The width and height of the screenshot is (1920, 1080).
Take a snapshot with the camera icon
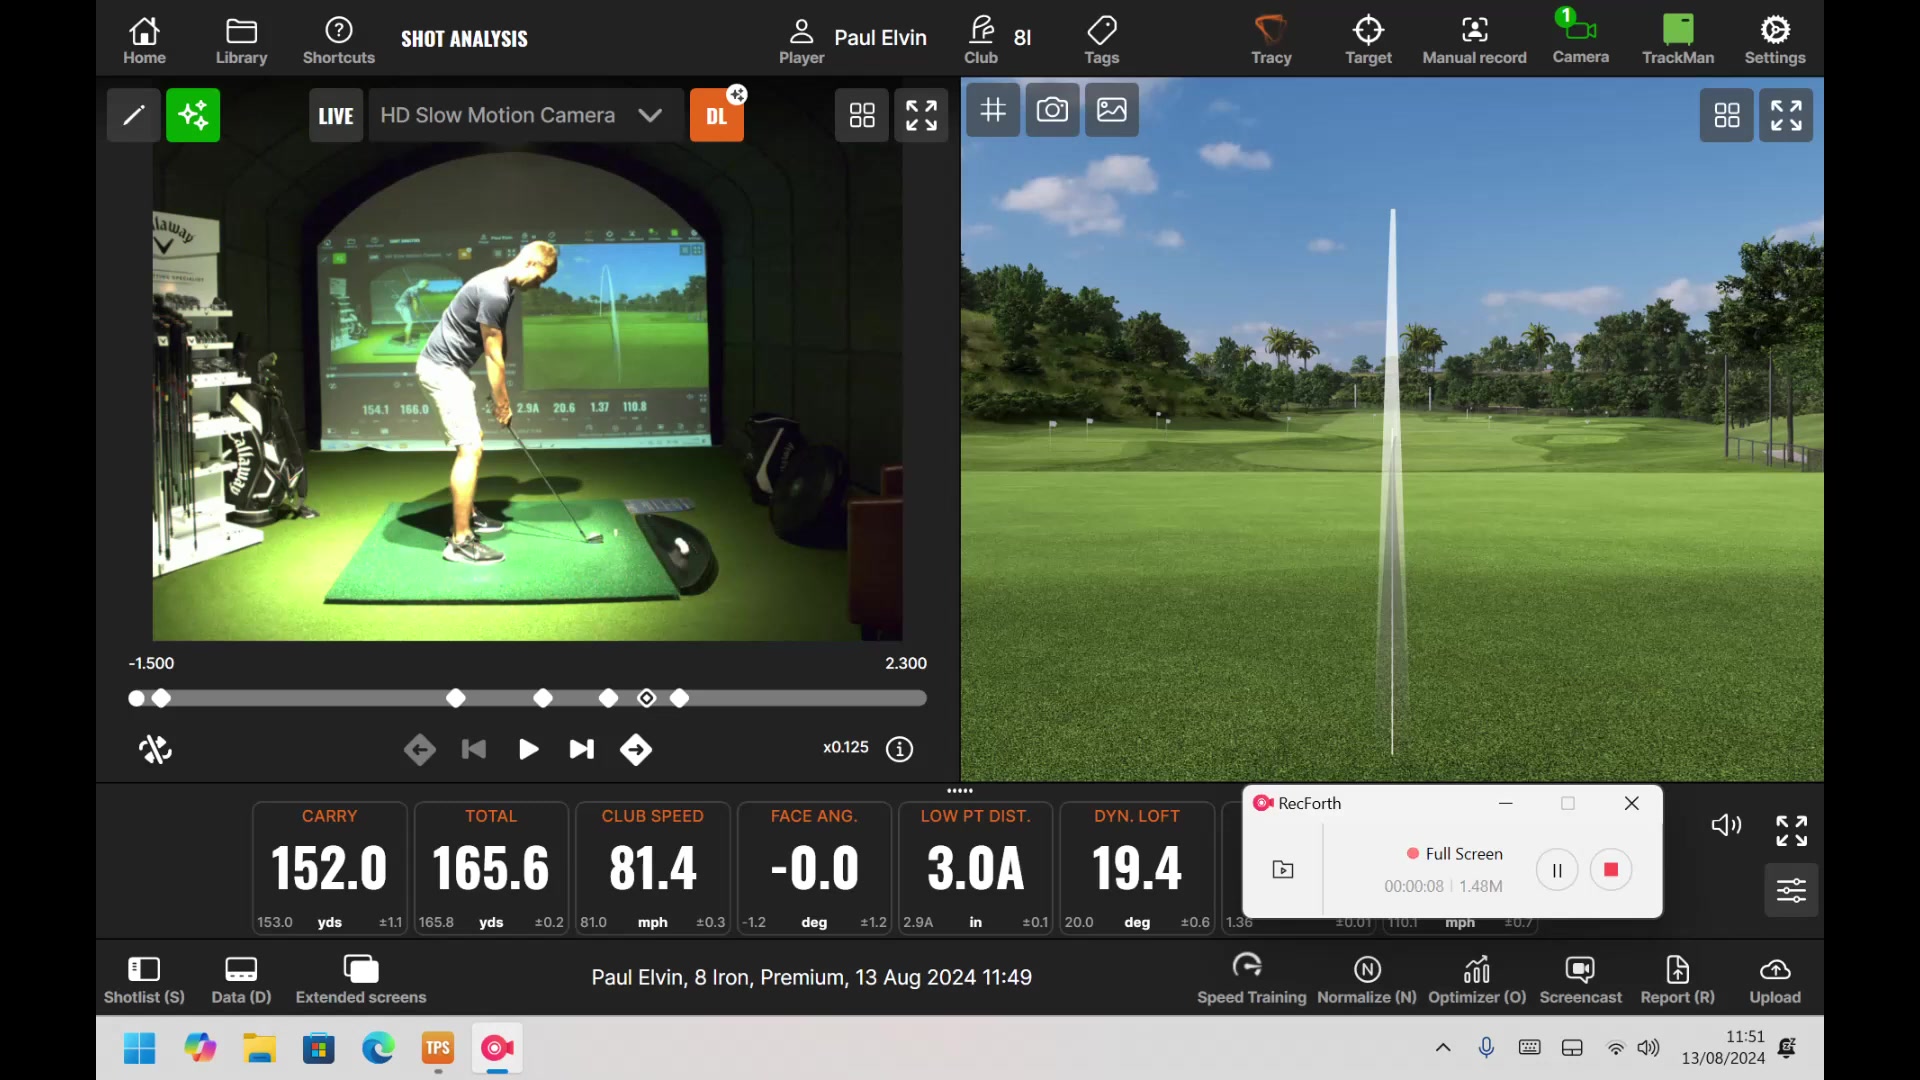1052,110
